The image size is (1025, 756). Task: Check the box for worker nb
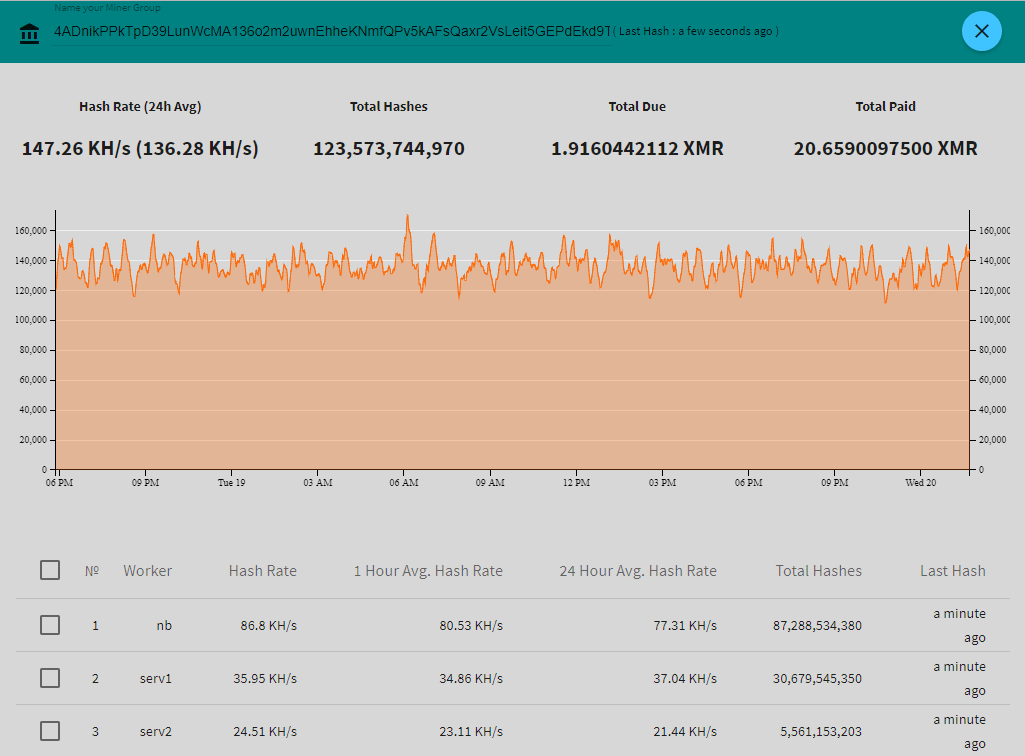(x=50, y=625)
